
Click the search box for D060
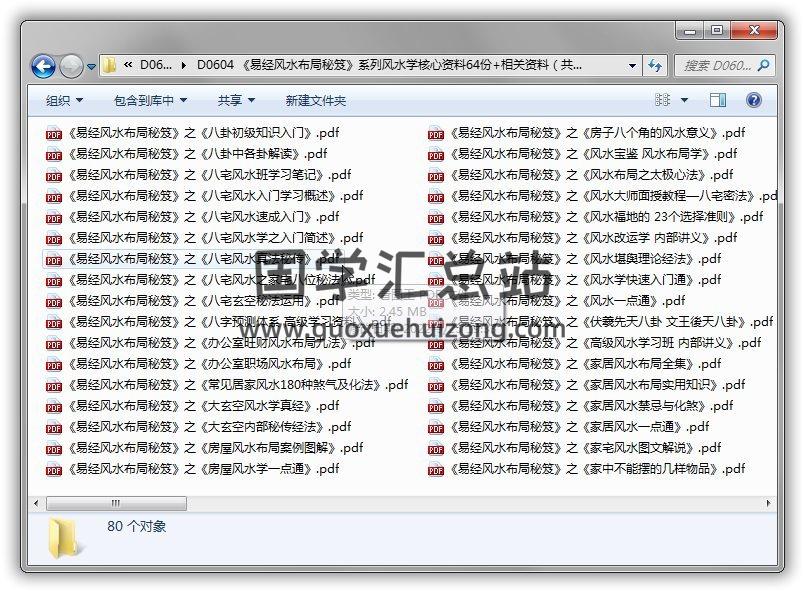724,66
